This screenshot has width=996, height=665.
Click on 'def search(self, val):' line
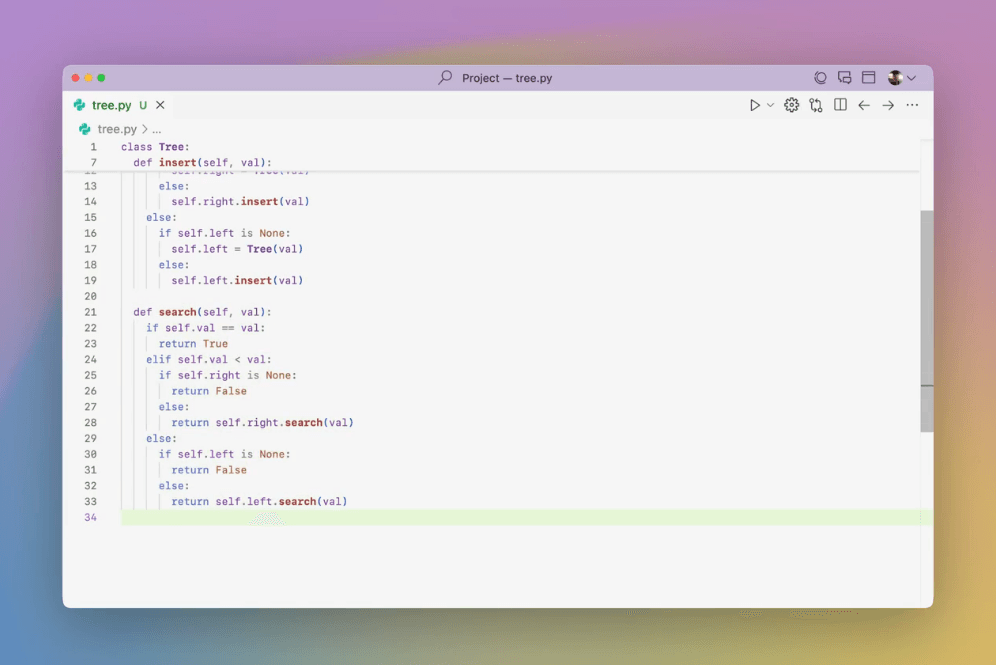point(202,312)
